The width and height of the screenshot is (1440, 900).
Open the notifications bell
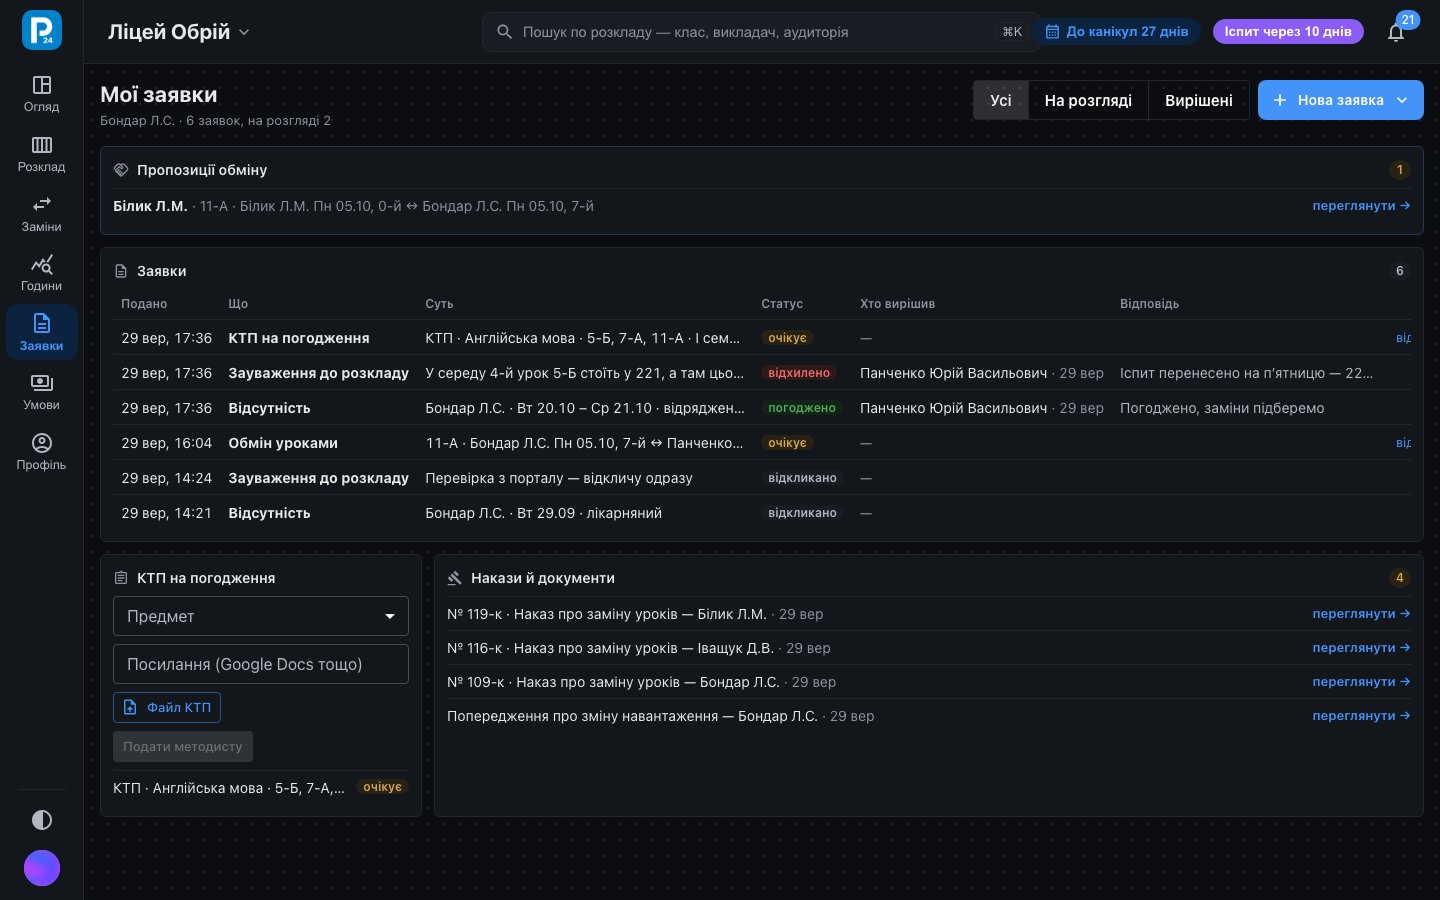coord(1396,32)
